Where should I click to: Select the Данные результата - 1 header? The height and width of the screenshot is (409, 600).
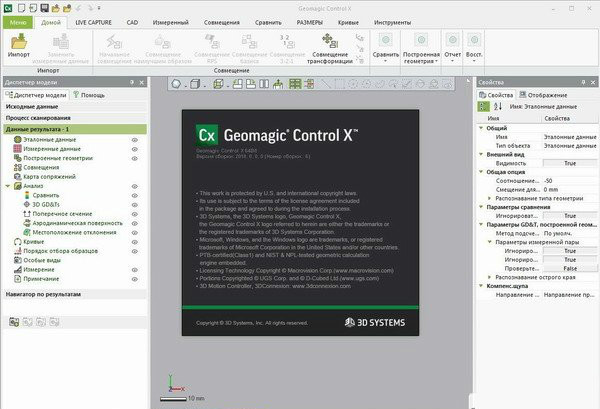(75, 129)
